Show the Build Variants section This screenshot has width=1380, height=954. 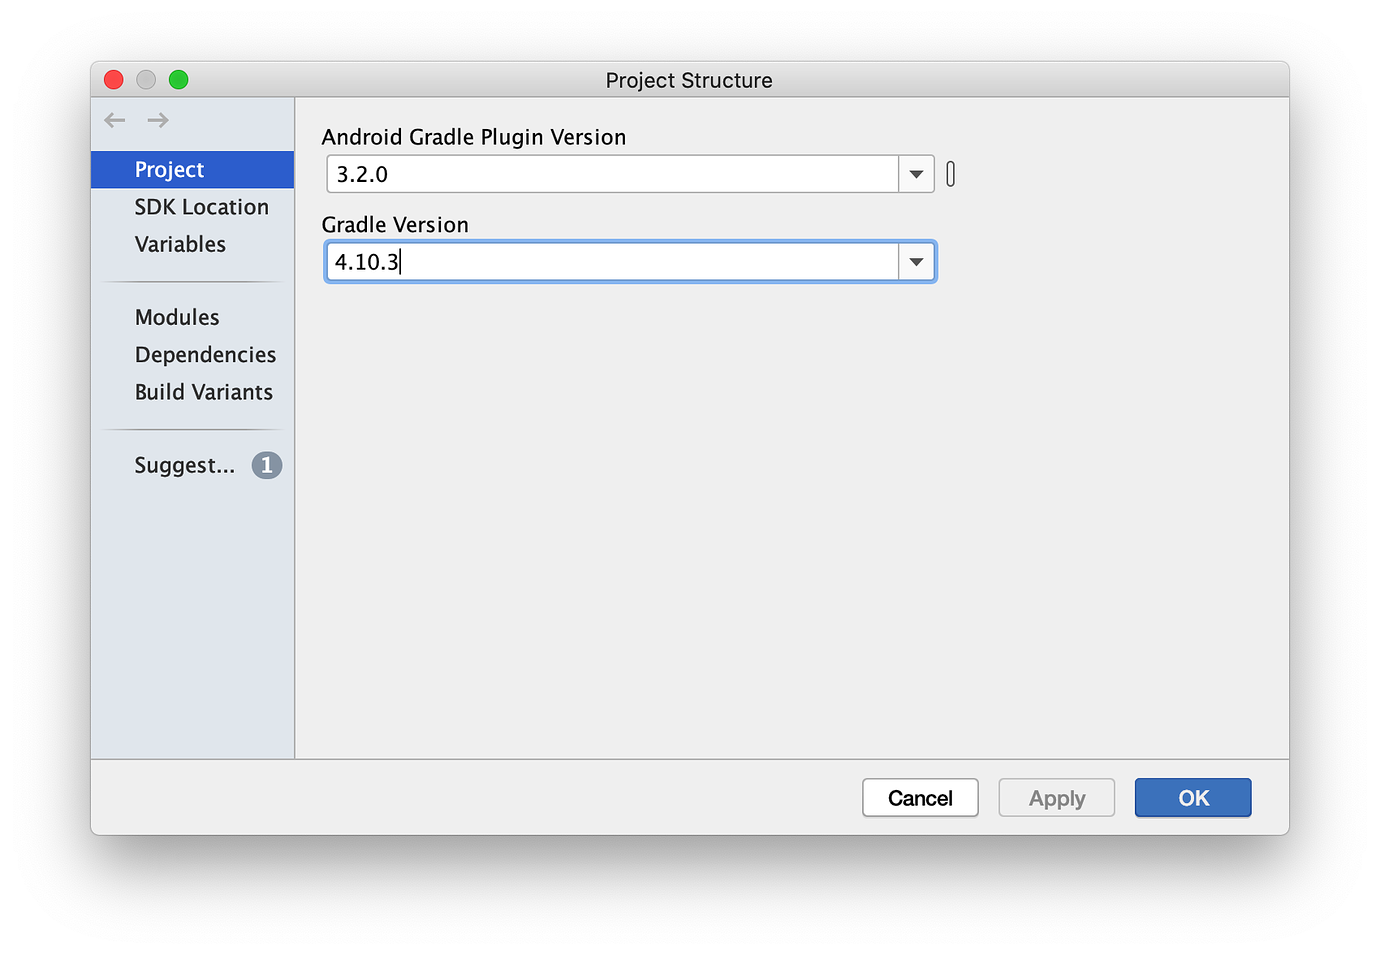[x=204, y=392]
